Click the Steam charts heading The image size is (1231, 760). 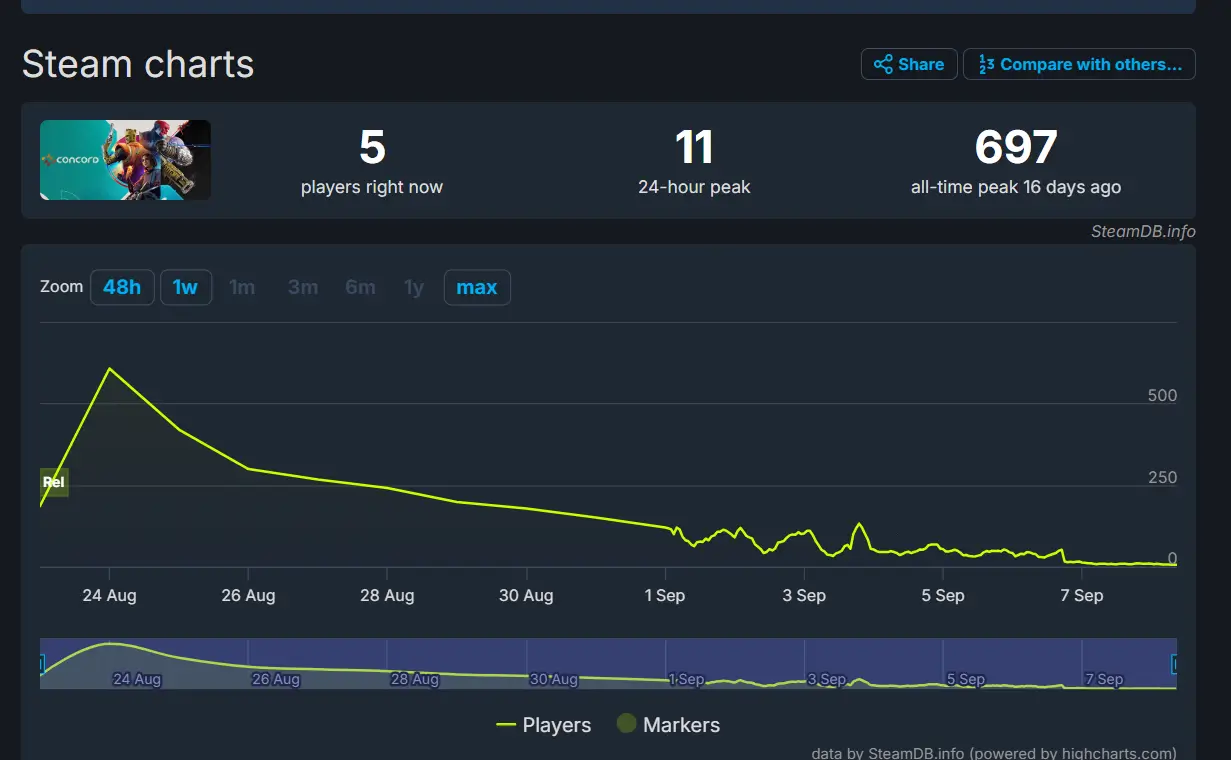[138, 64]
